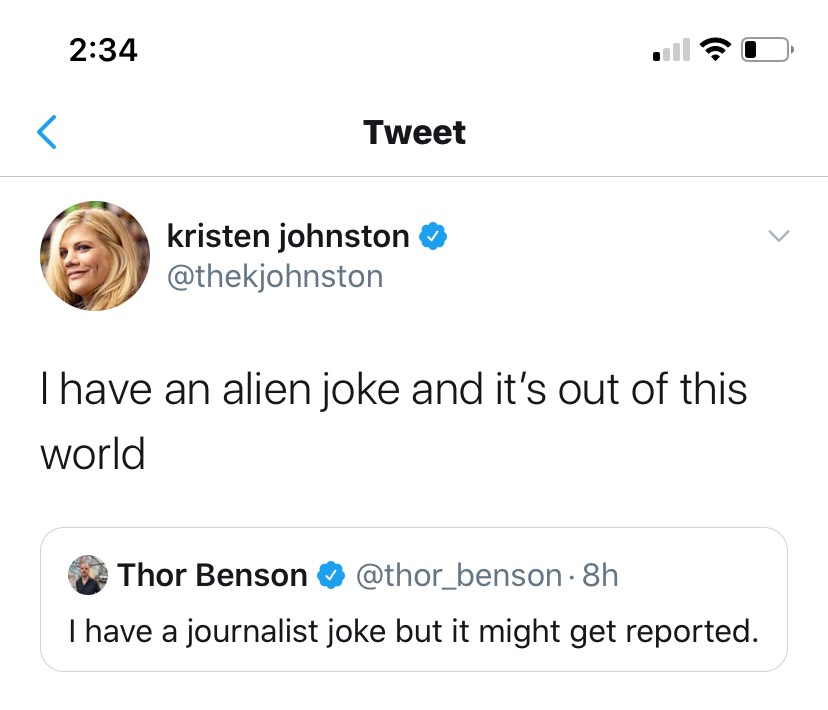Open the @thekjohnston handle
Viewport: 828px width, 710px height.
pos(275,277)
